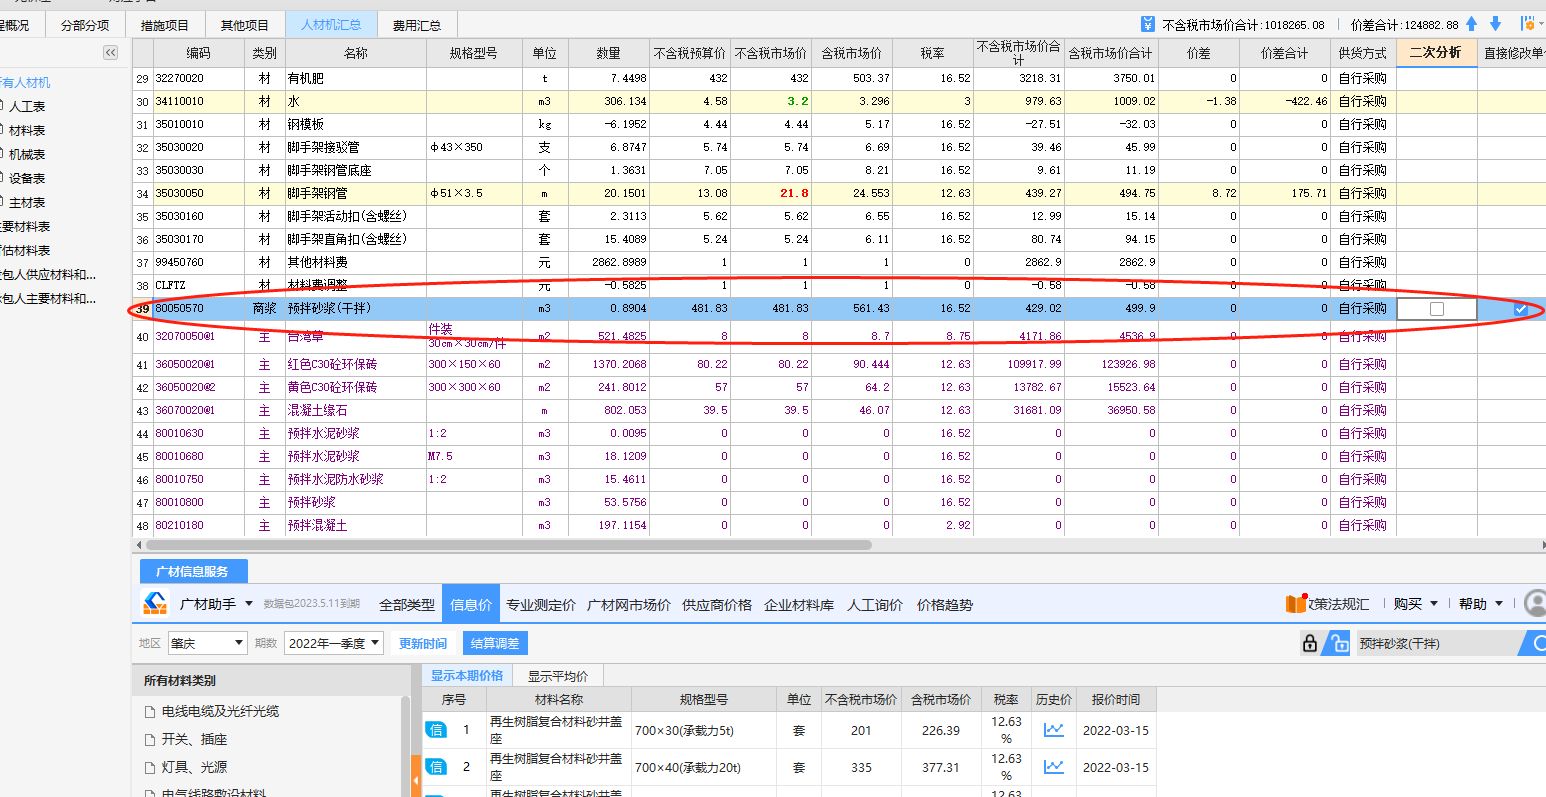Click the search field containing 预拌砂浆(干拌)

pos(1435,644)
